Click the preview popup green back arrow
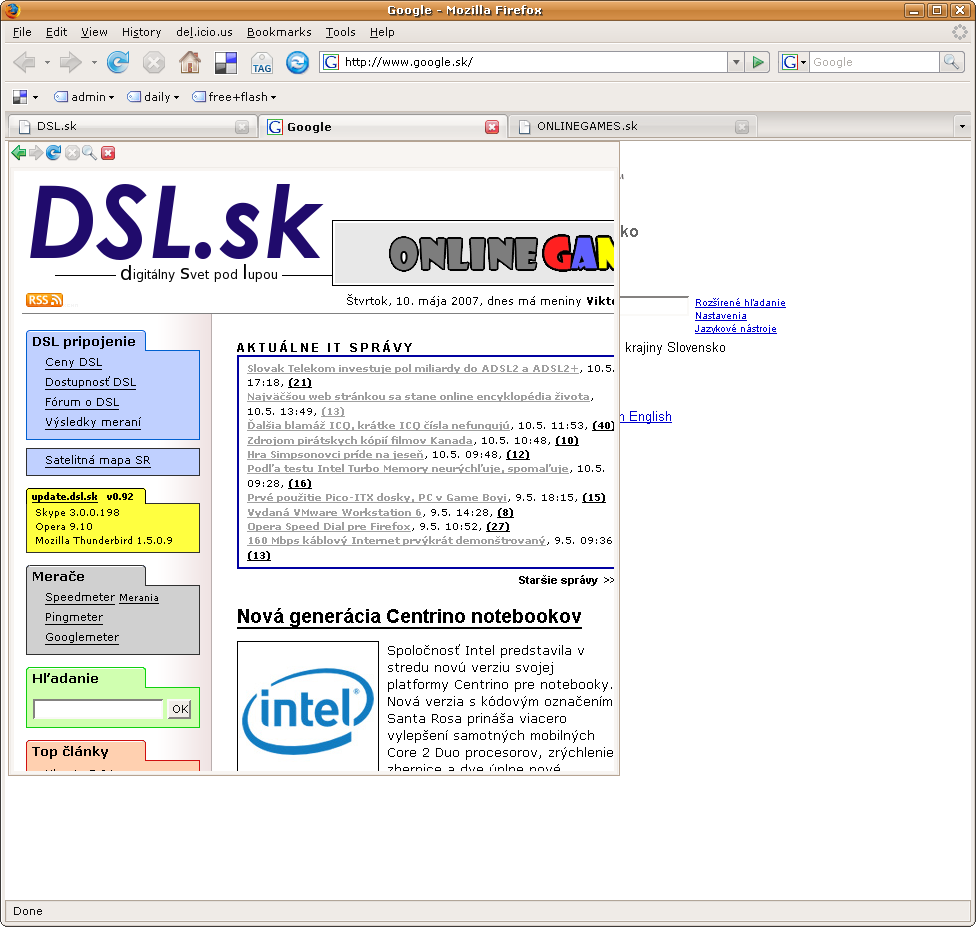Viewport: 976px width, 927px height. click(x=19, y=153)
